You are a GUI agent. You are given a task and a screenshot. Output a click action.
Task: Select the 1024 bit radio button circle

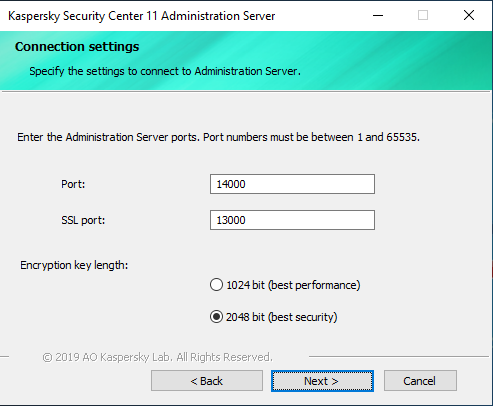point(216,285)
